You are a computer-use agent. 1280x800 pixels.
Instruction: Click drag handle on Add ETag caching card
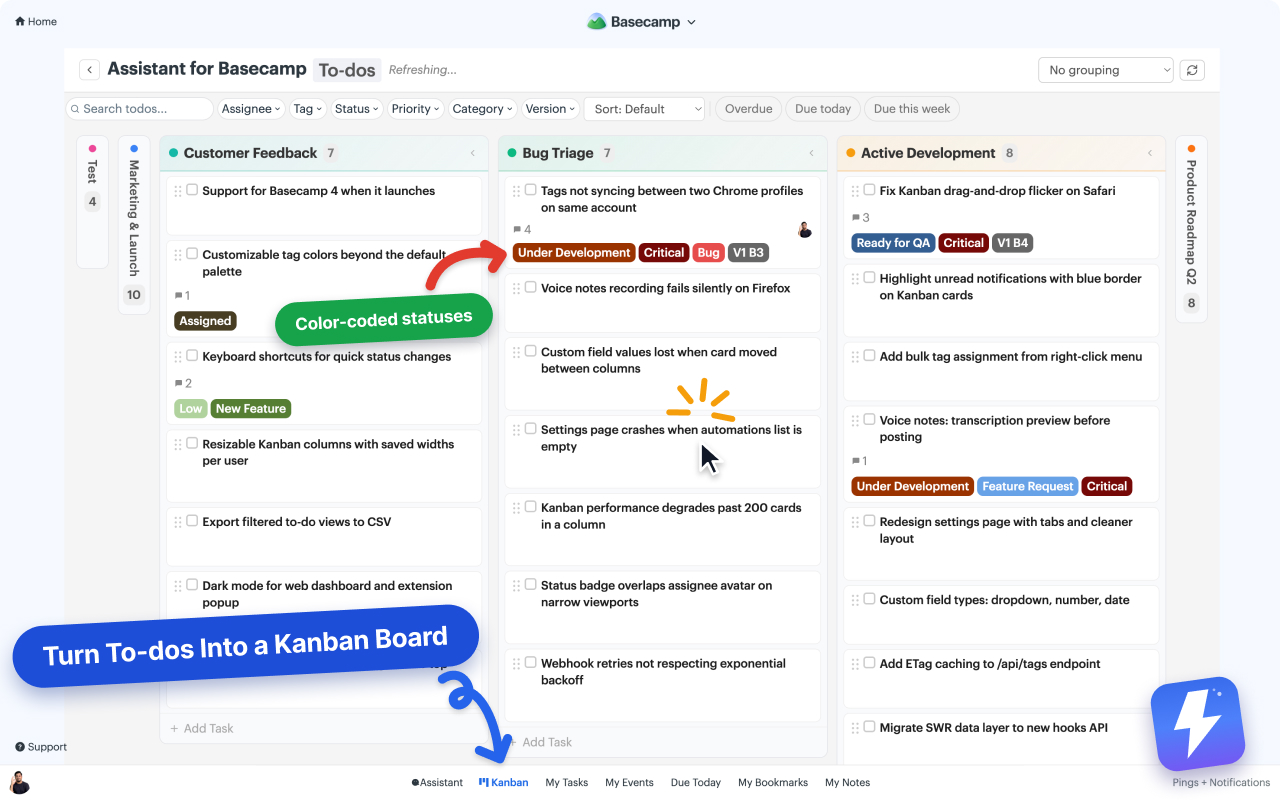(855, 664)
